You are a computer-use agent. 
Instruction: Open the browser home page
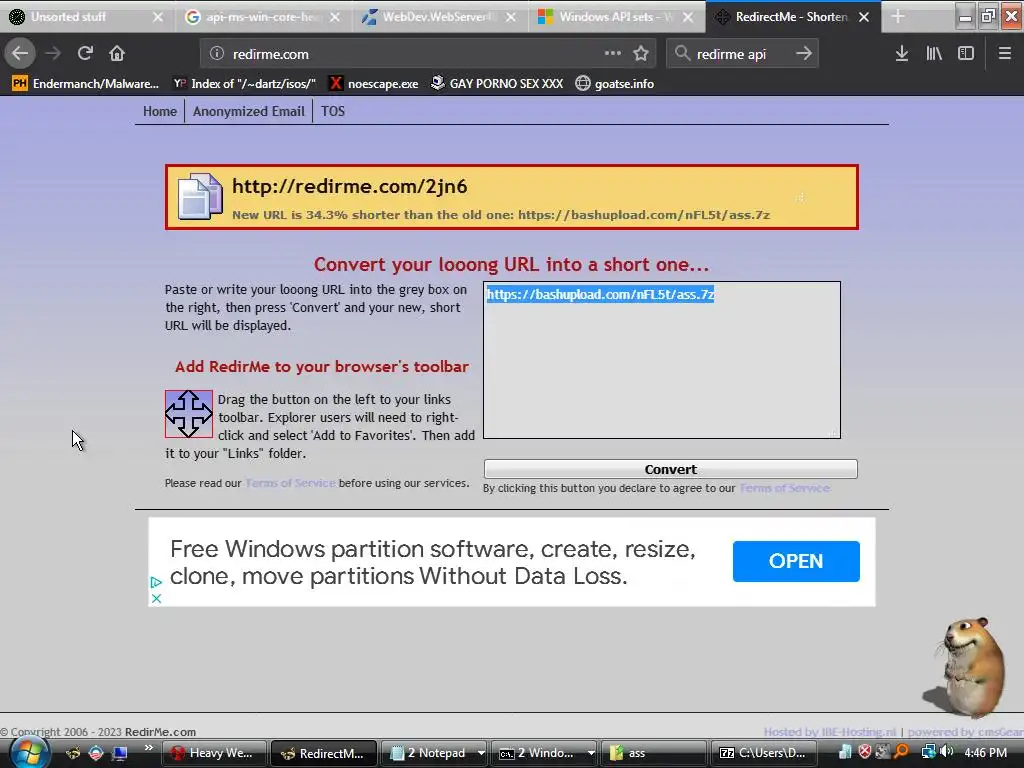click(x=117, y=53)
